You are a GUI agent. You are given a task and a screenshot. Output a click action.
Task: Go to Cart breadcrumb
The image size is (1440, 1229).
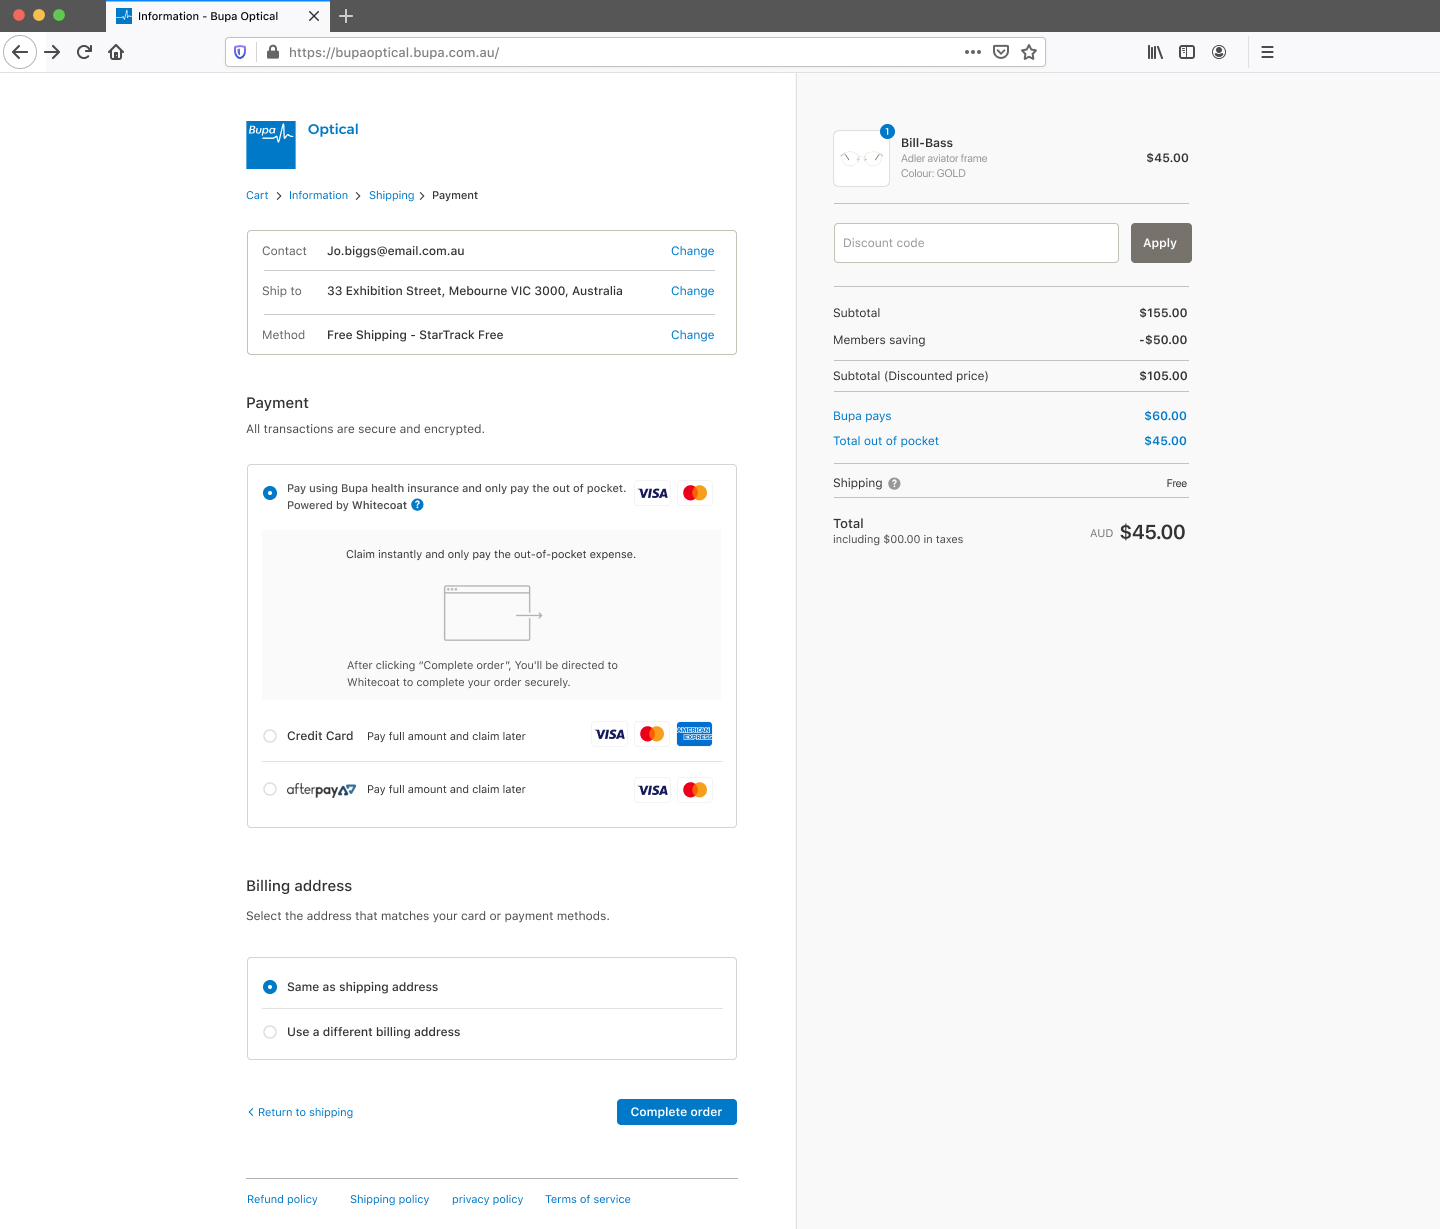(257, 195)
